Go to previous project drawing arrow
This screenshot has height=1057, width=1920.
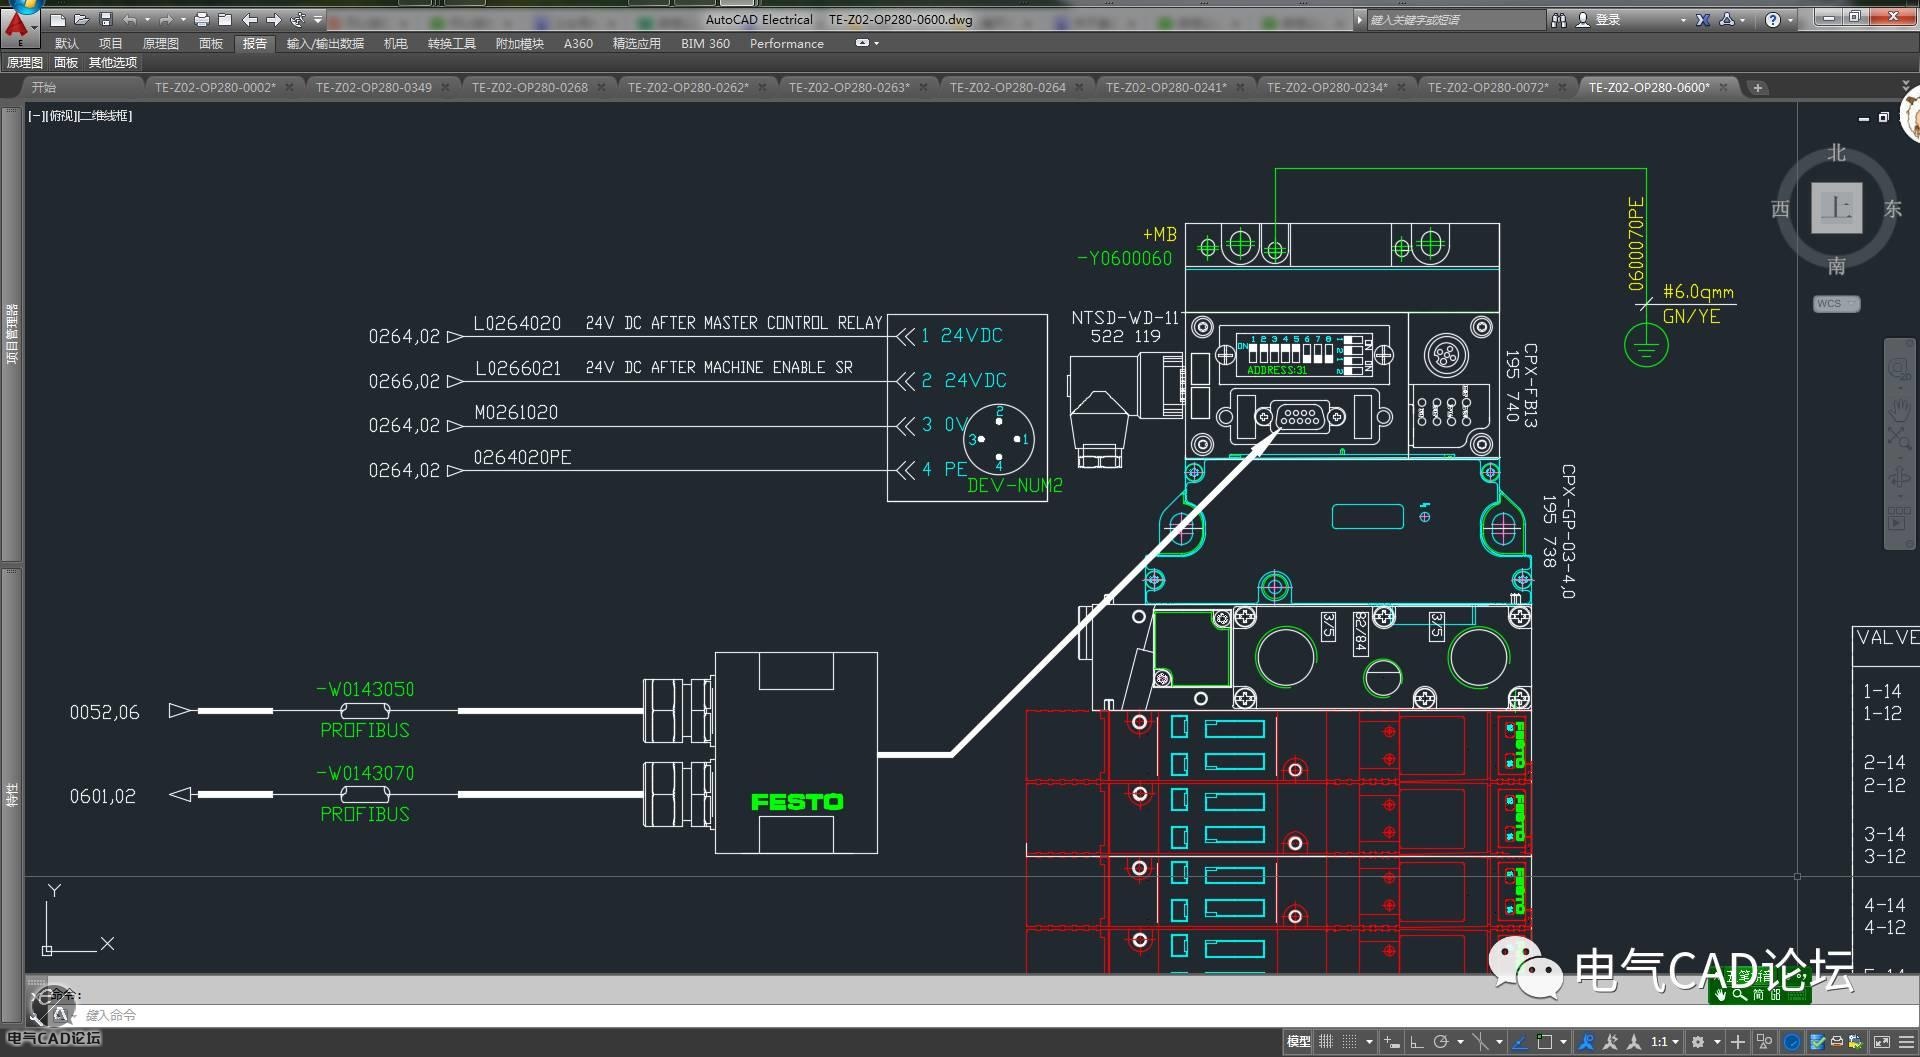[250, 19]
